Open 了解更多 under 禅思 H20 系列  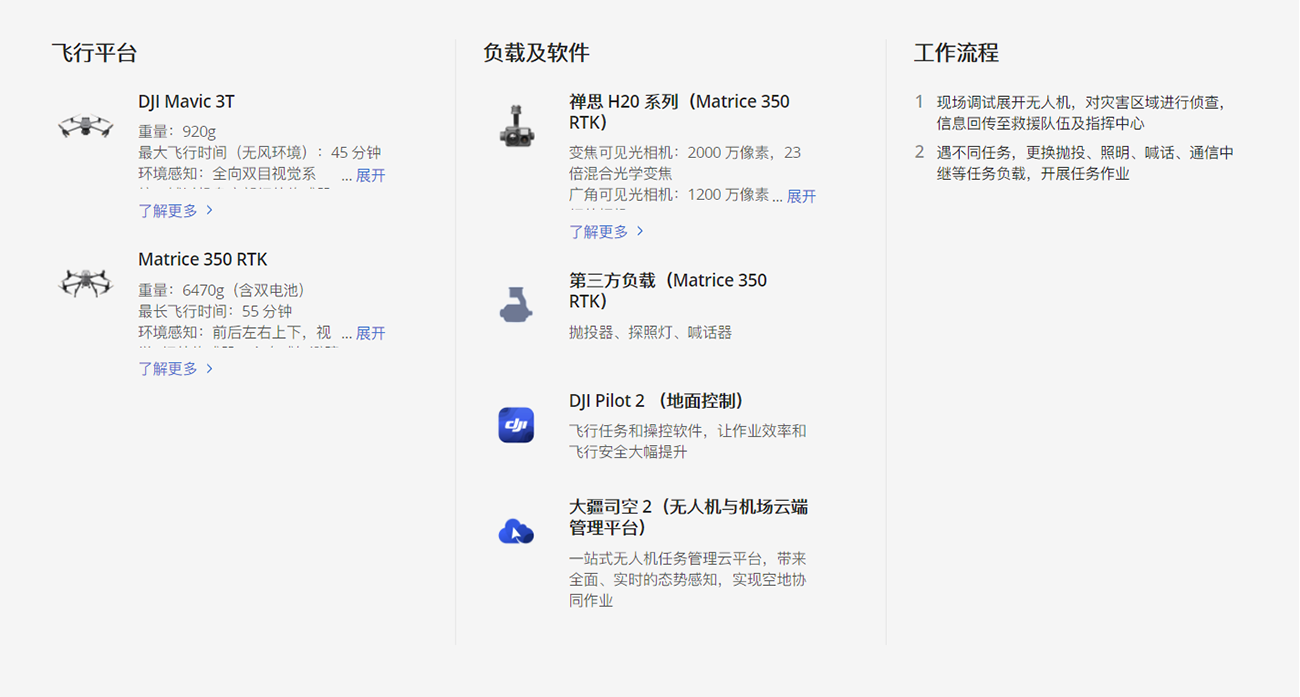(607, 231)
